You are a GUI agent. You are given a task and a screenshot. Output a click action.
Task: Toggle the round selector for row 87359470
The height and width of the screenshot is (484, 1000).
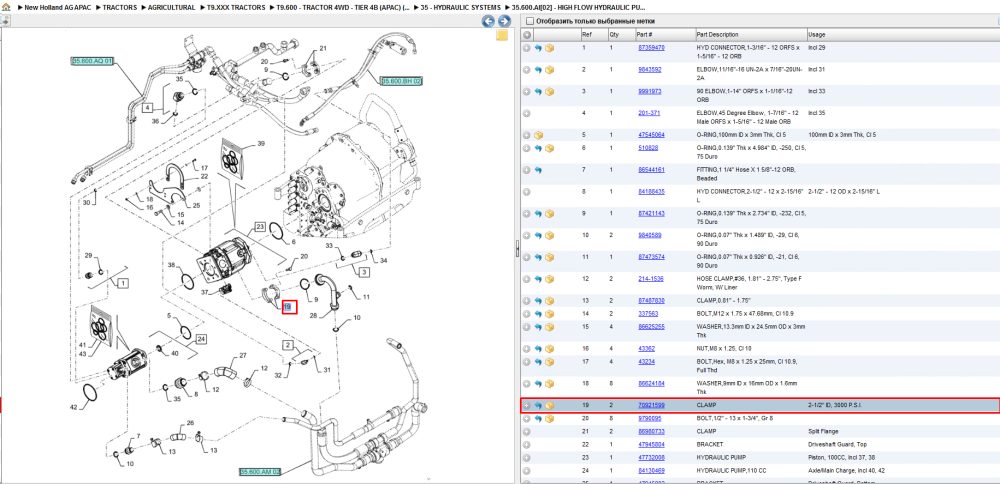point(527,48)
